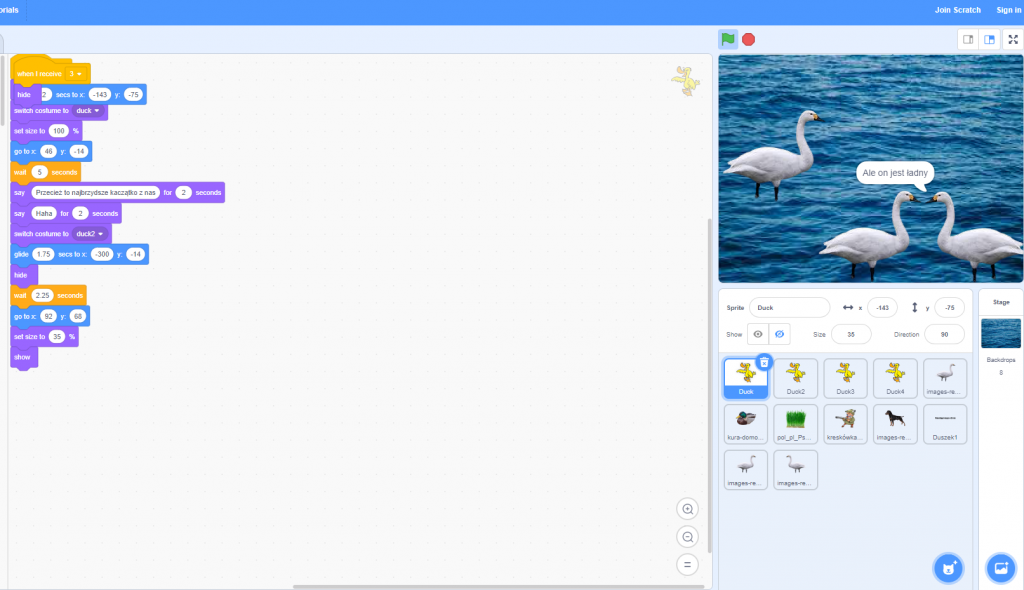Image resolution: width=1024 pixels, height=590 pixels.
Task: Delete the Duck sprite with trash icon
Action: tap(764, 362)
